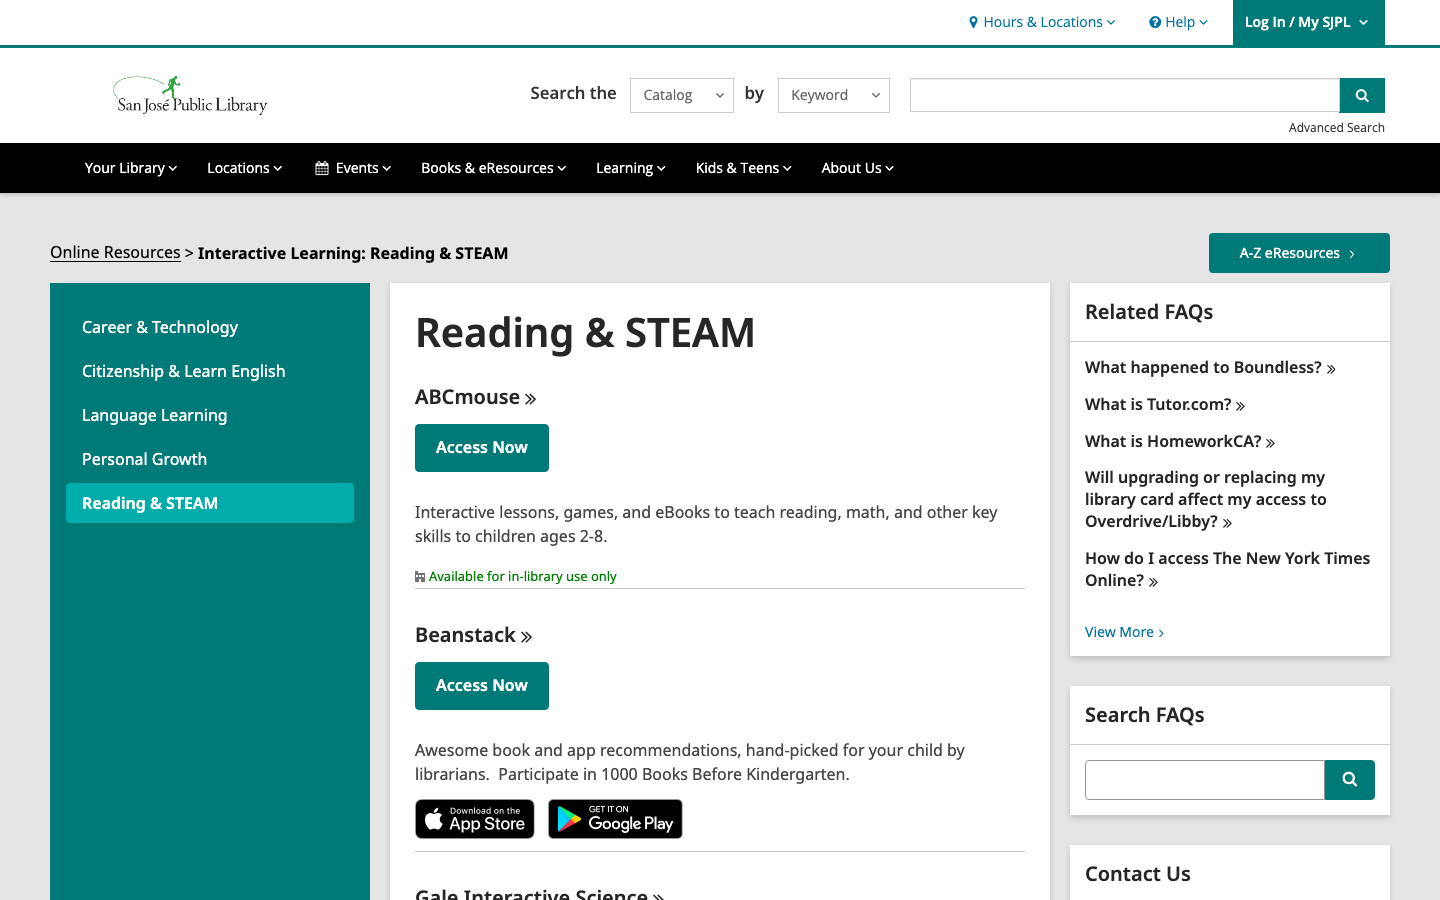1440x900 pixels.
Task: Expand the About Us nav menu
Action: pyautogui.click(x=858, y=168)
